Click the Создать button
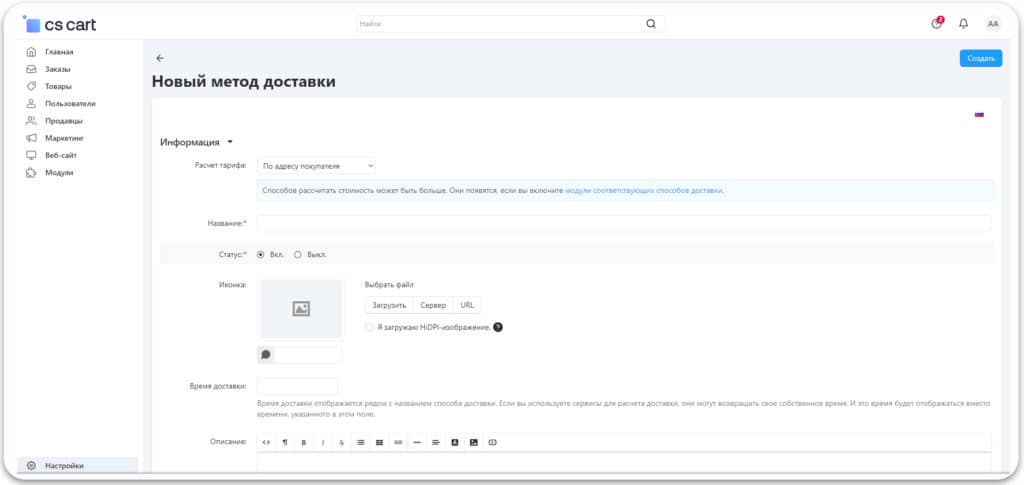The image size is (1024, 485). (x=980, y=58)
